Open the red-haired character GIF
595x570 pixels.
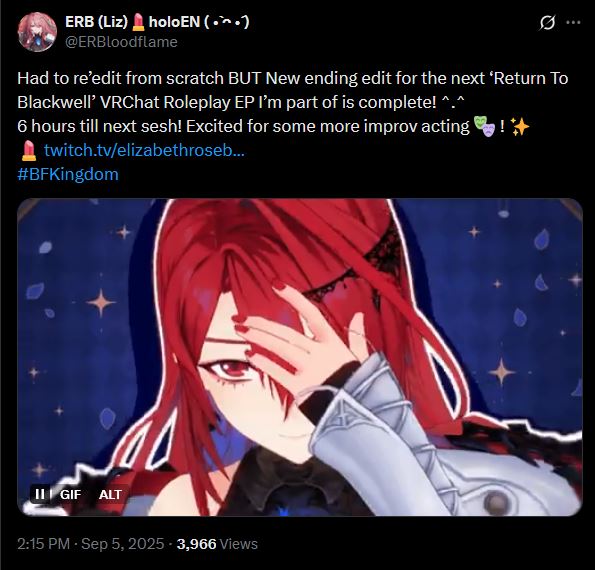point(300,357)
